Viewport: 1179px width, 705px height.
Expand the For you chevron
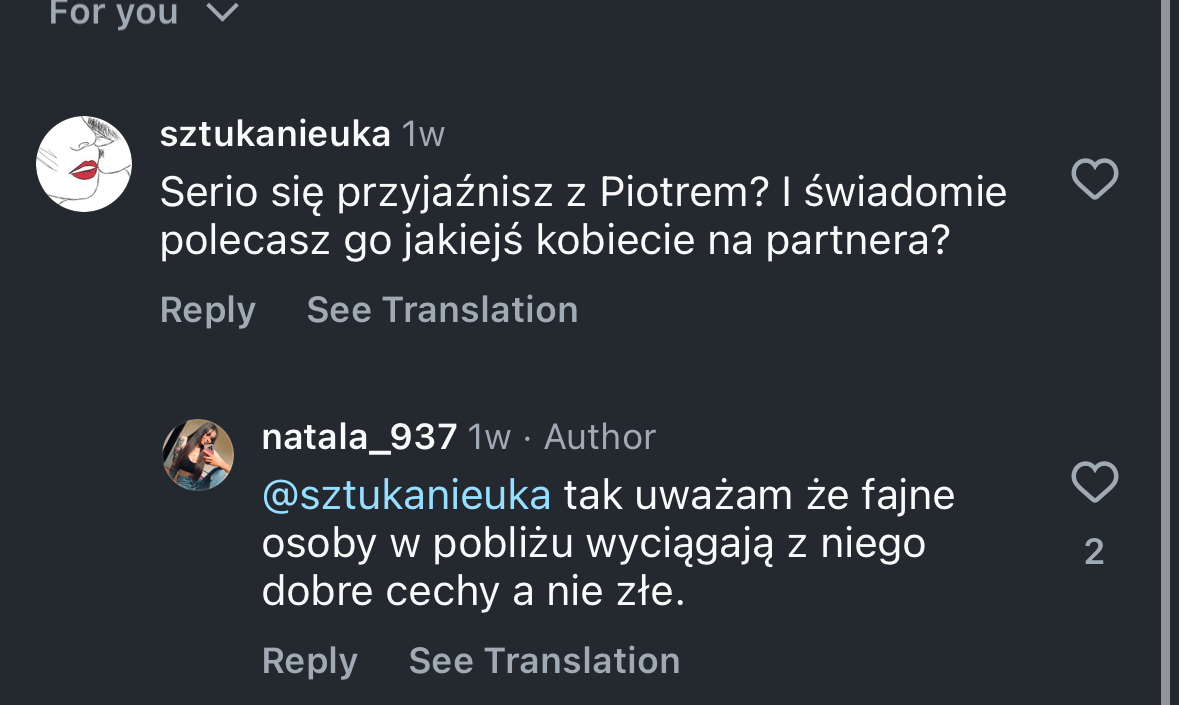[223, 13]
